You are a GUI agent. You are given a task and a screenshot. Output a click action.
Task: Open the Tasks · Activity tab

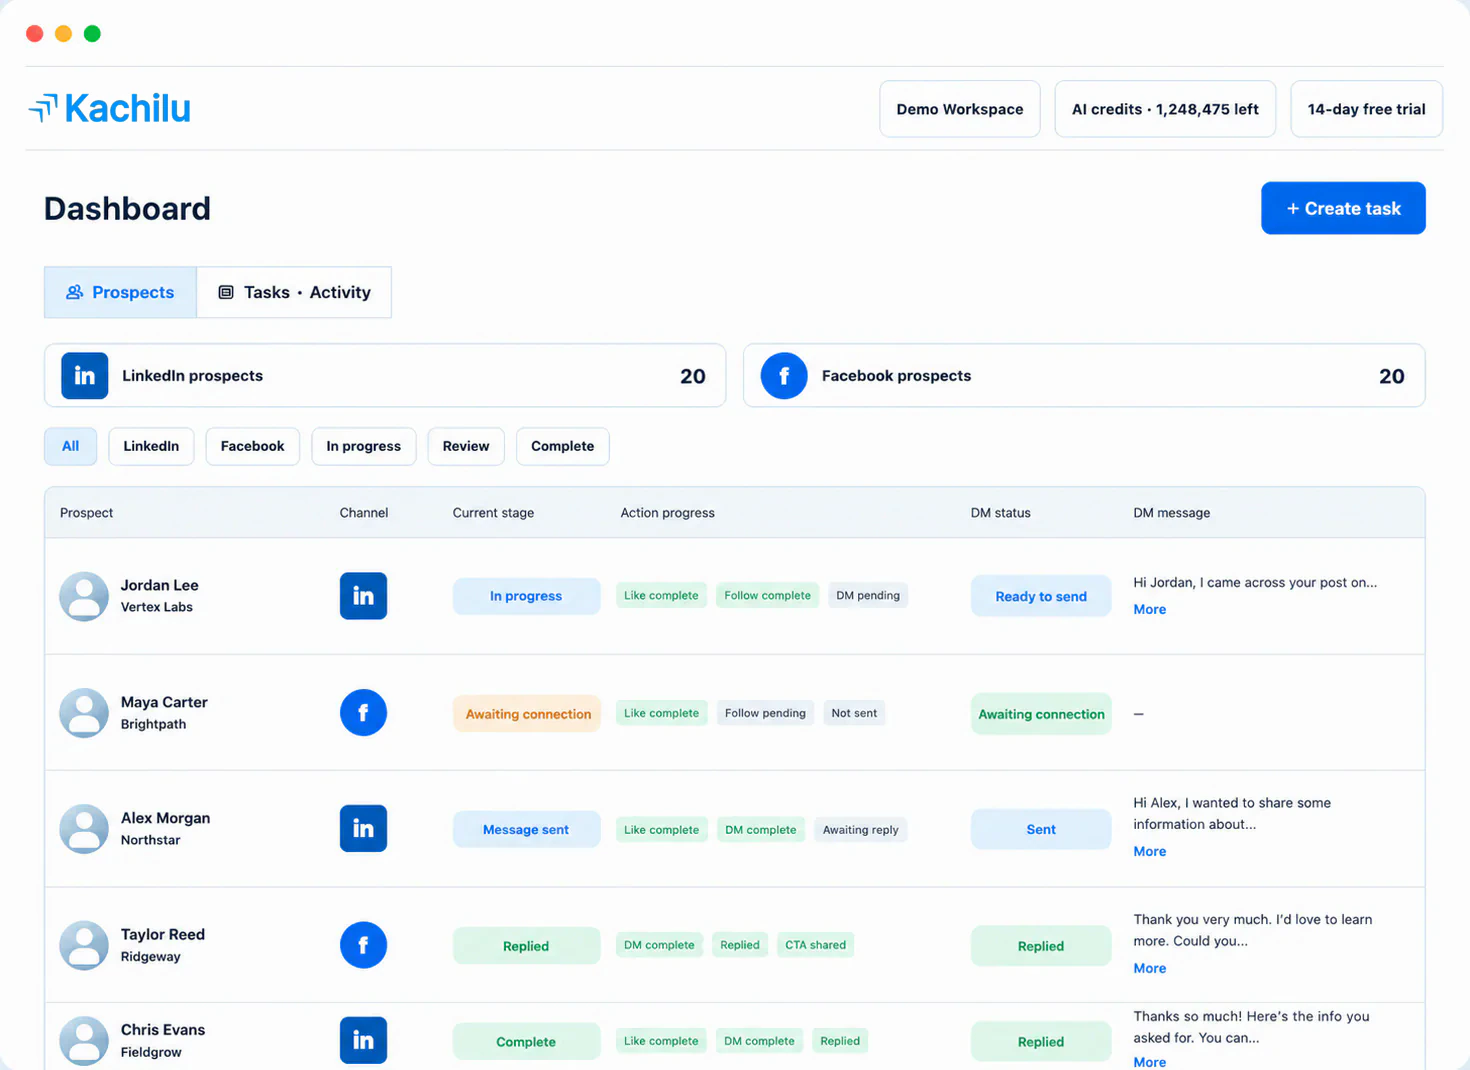(294, 292)
